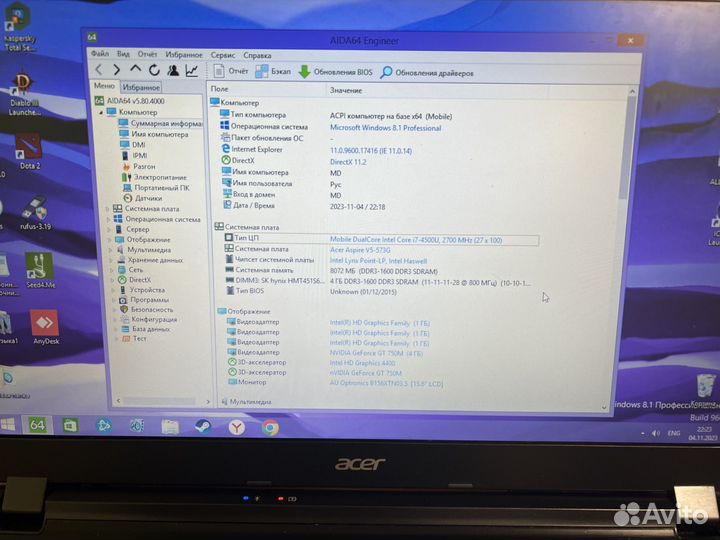Viewport: 720px width, 540px height.
Task: Open the Справка menu
Action: tap(257, 56)
